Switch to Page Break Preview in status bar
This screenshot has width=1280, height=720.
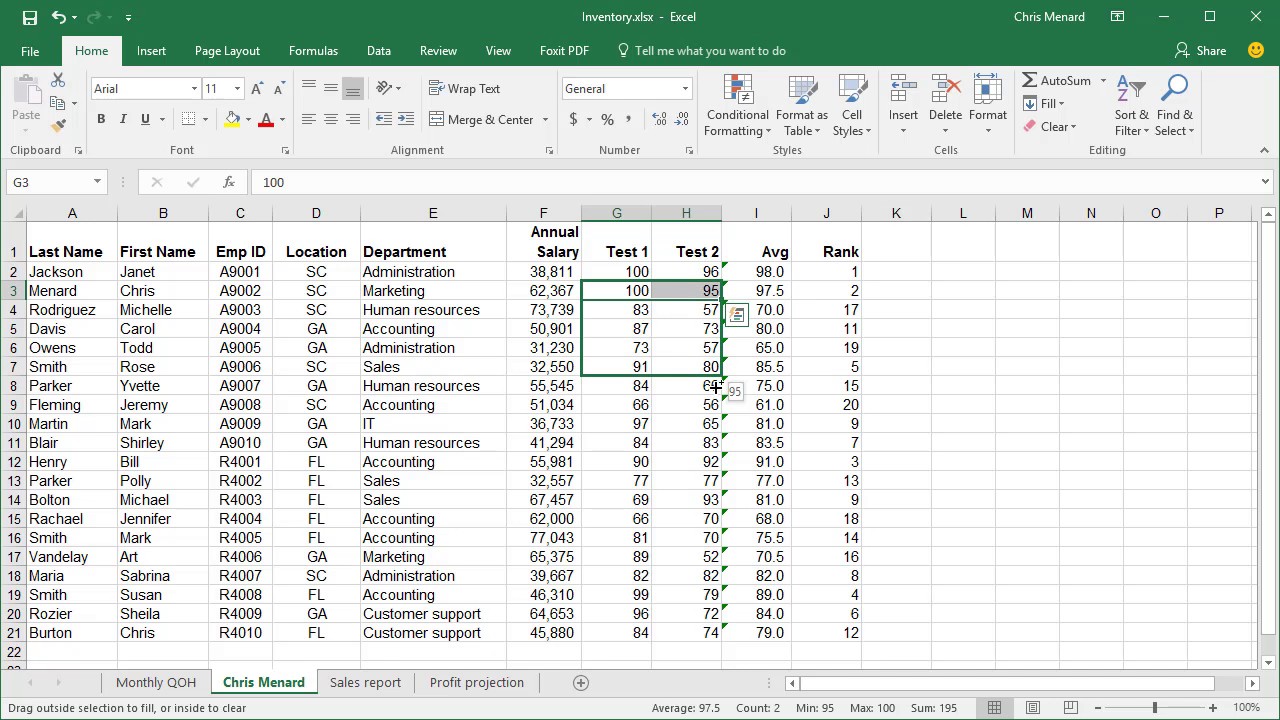coord(1070,708)
